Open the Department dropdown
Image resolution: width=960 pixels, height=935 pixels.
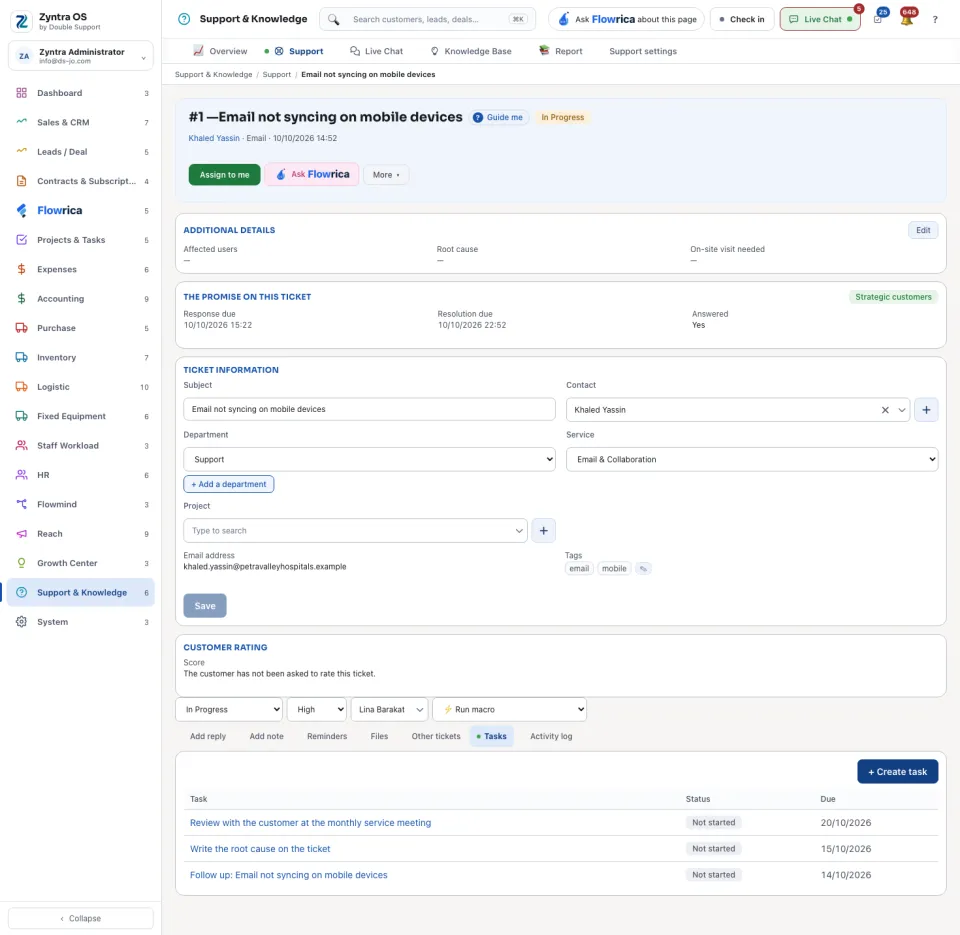[x=369, y=459]
